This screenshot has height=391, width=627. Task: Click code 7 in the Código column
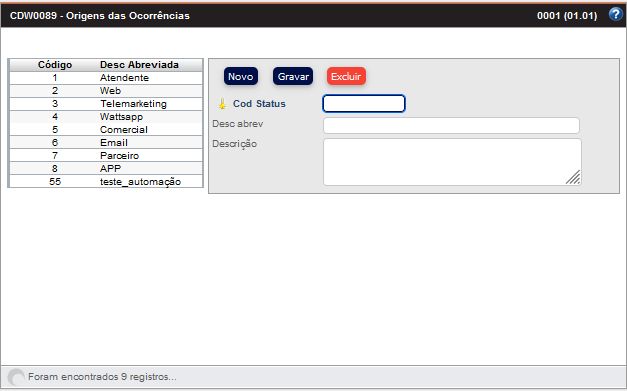coord(55,156)
